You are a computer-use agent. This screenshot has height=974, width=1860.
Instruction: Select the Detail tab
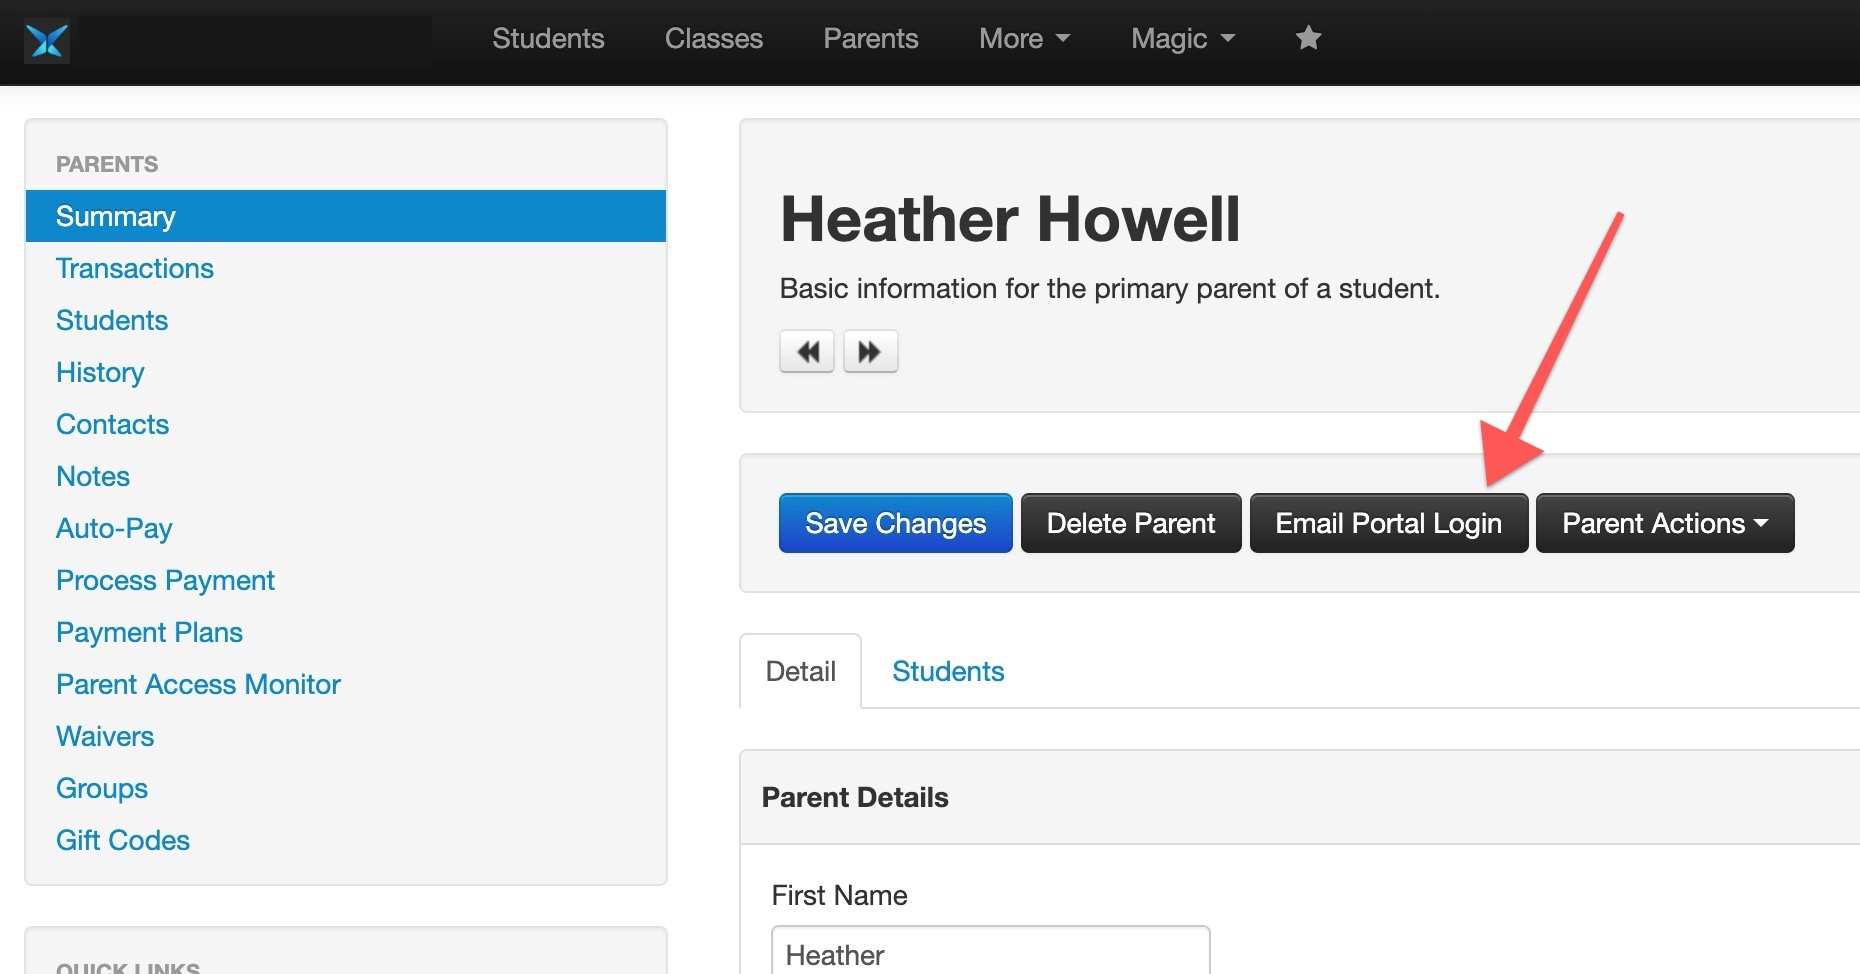coord(800,671)
